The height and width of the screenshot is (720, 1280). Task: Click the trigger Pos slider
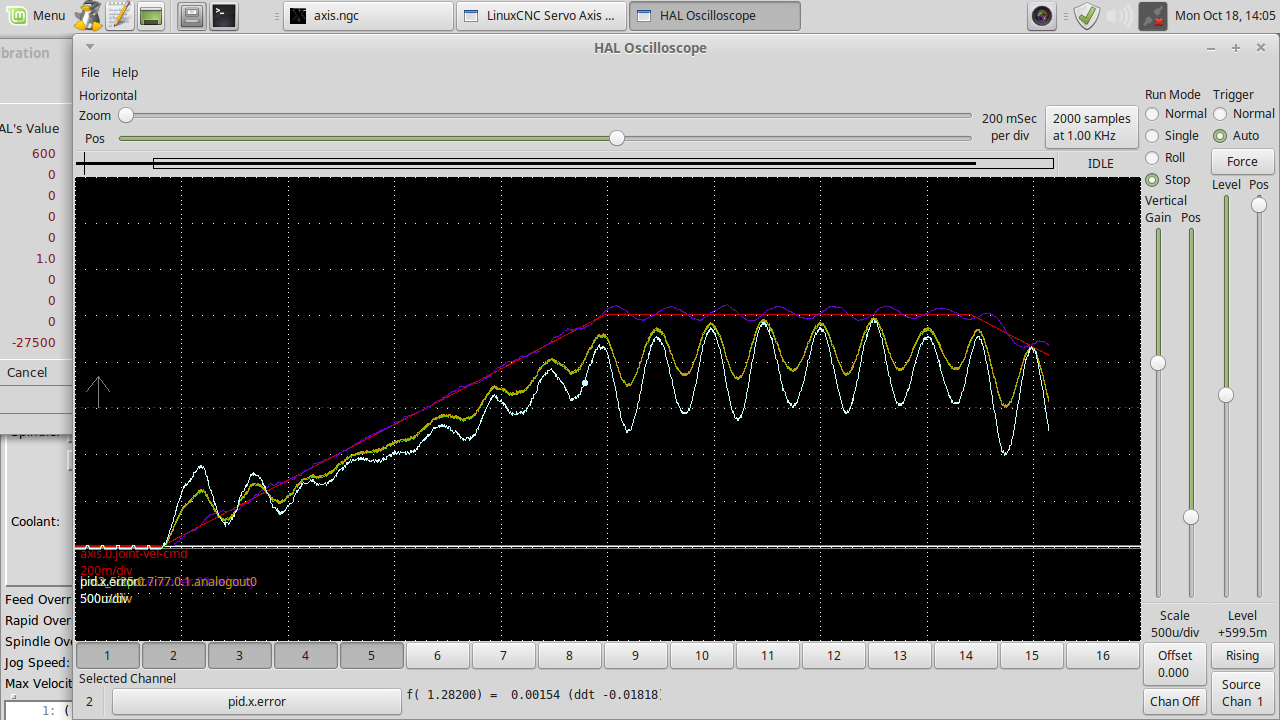coord(1258,396)
